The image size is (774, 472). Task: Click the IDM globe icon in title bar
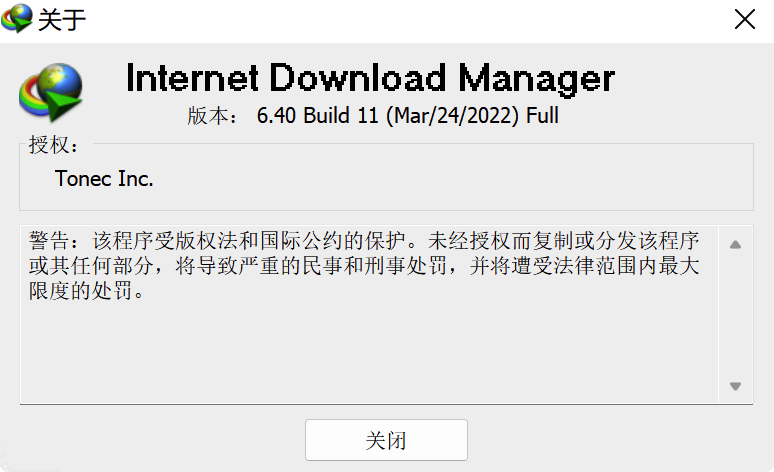(16, 18)
